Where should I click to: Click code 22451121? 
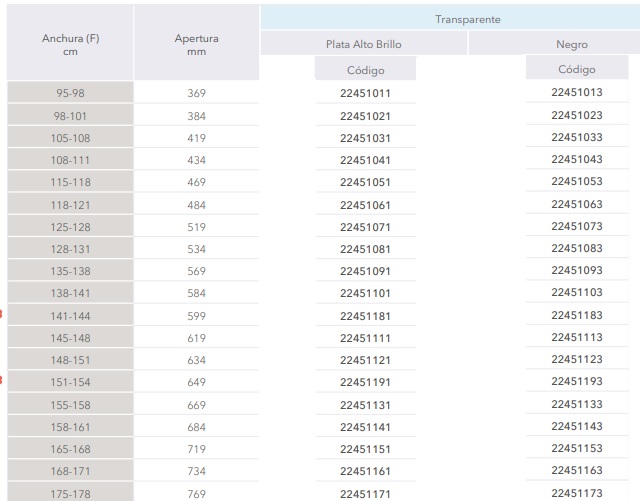(x=365, y=360)
